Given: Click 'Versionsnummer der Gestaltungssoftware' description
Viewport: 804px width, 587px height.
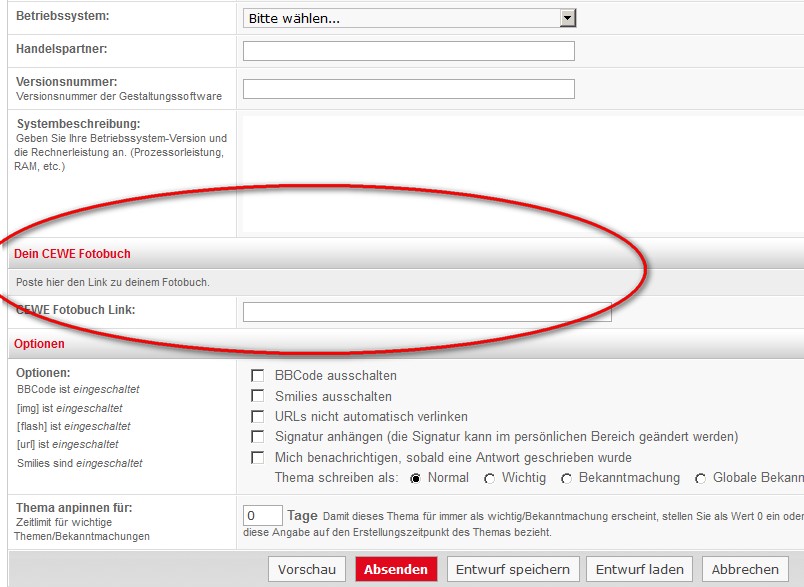Looking at the screenshot, I should pyautogui.click(x=119, y=96).
